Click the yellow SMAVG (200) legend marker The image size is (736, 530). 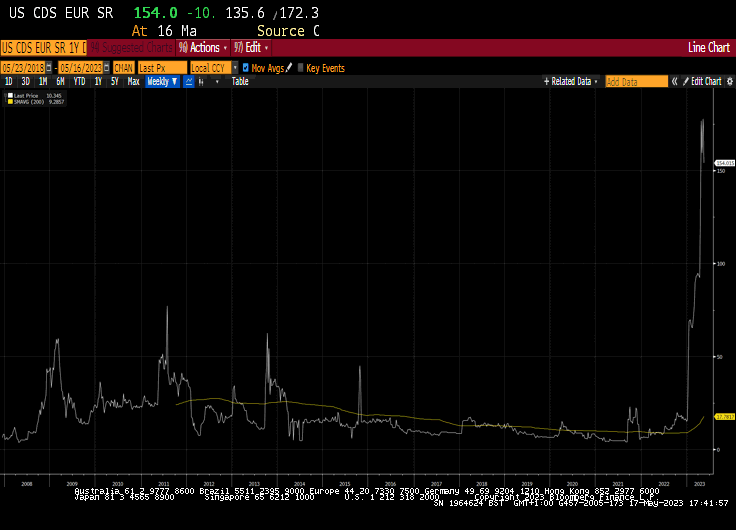pos(10,101)
